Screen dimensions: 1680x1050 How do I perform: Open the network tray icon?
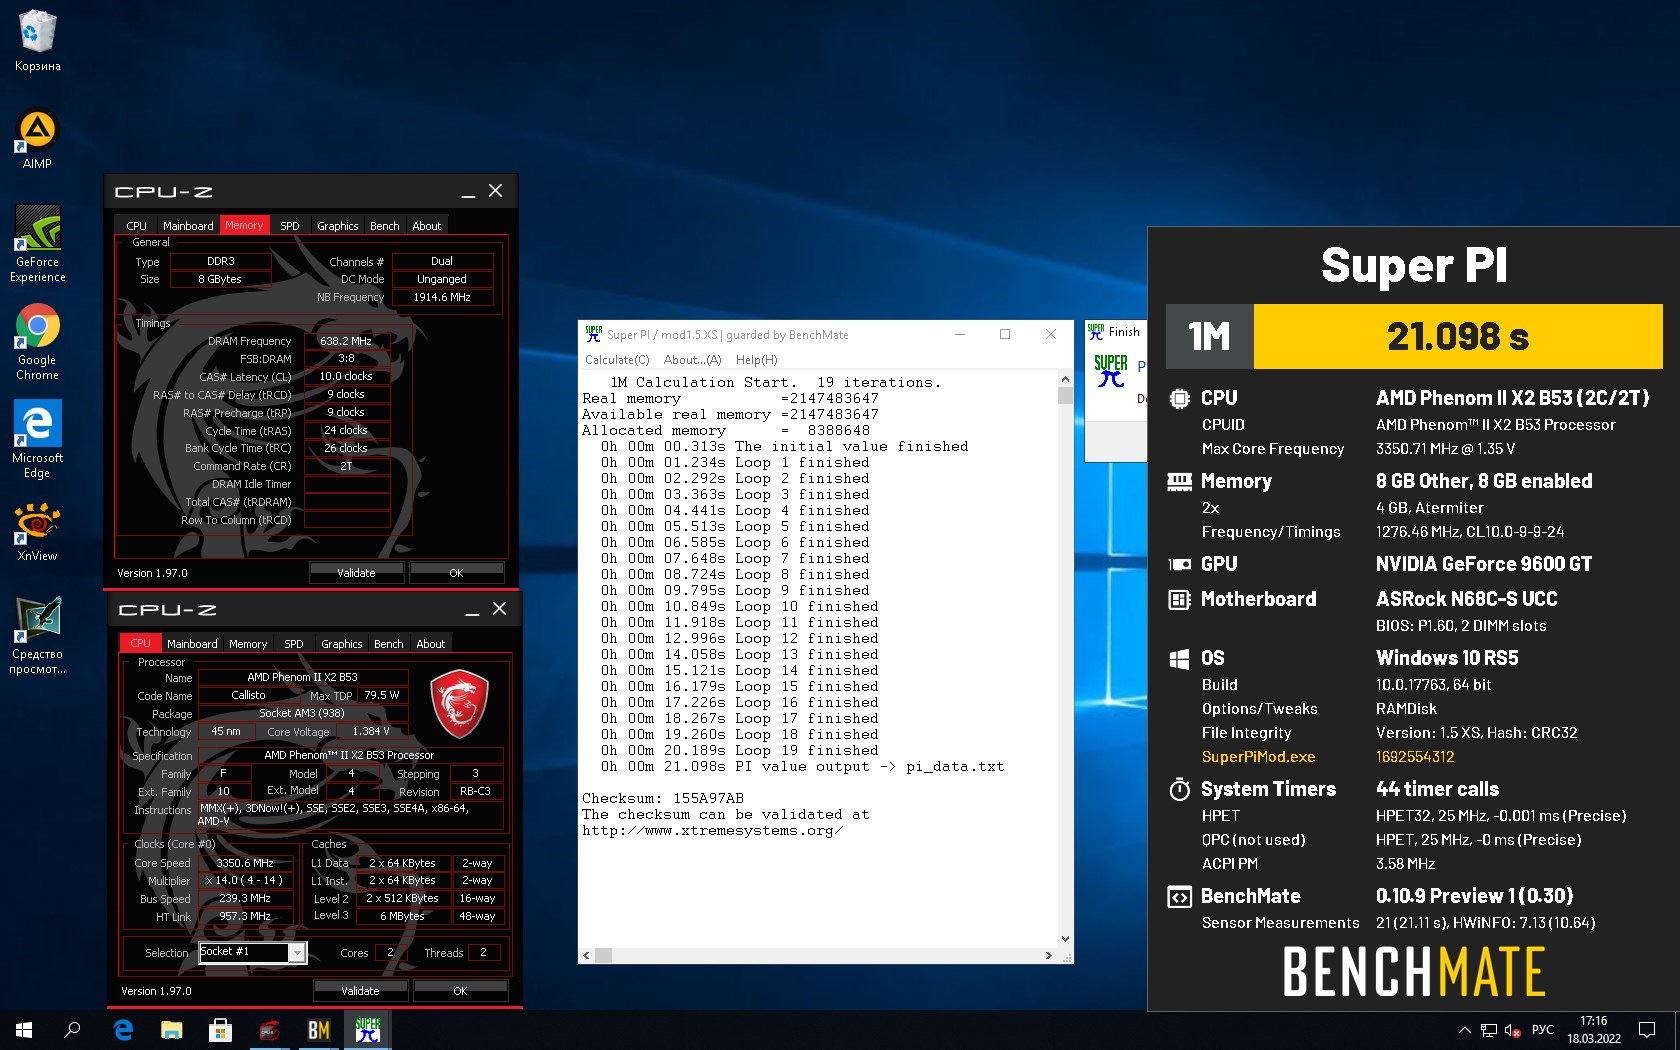(x=1489, y=1030)
